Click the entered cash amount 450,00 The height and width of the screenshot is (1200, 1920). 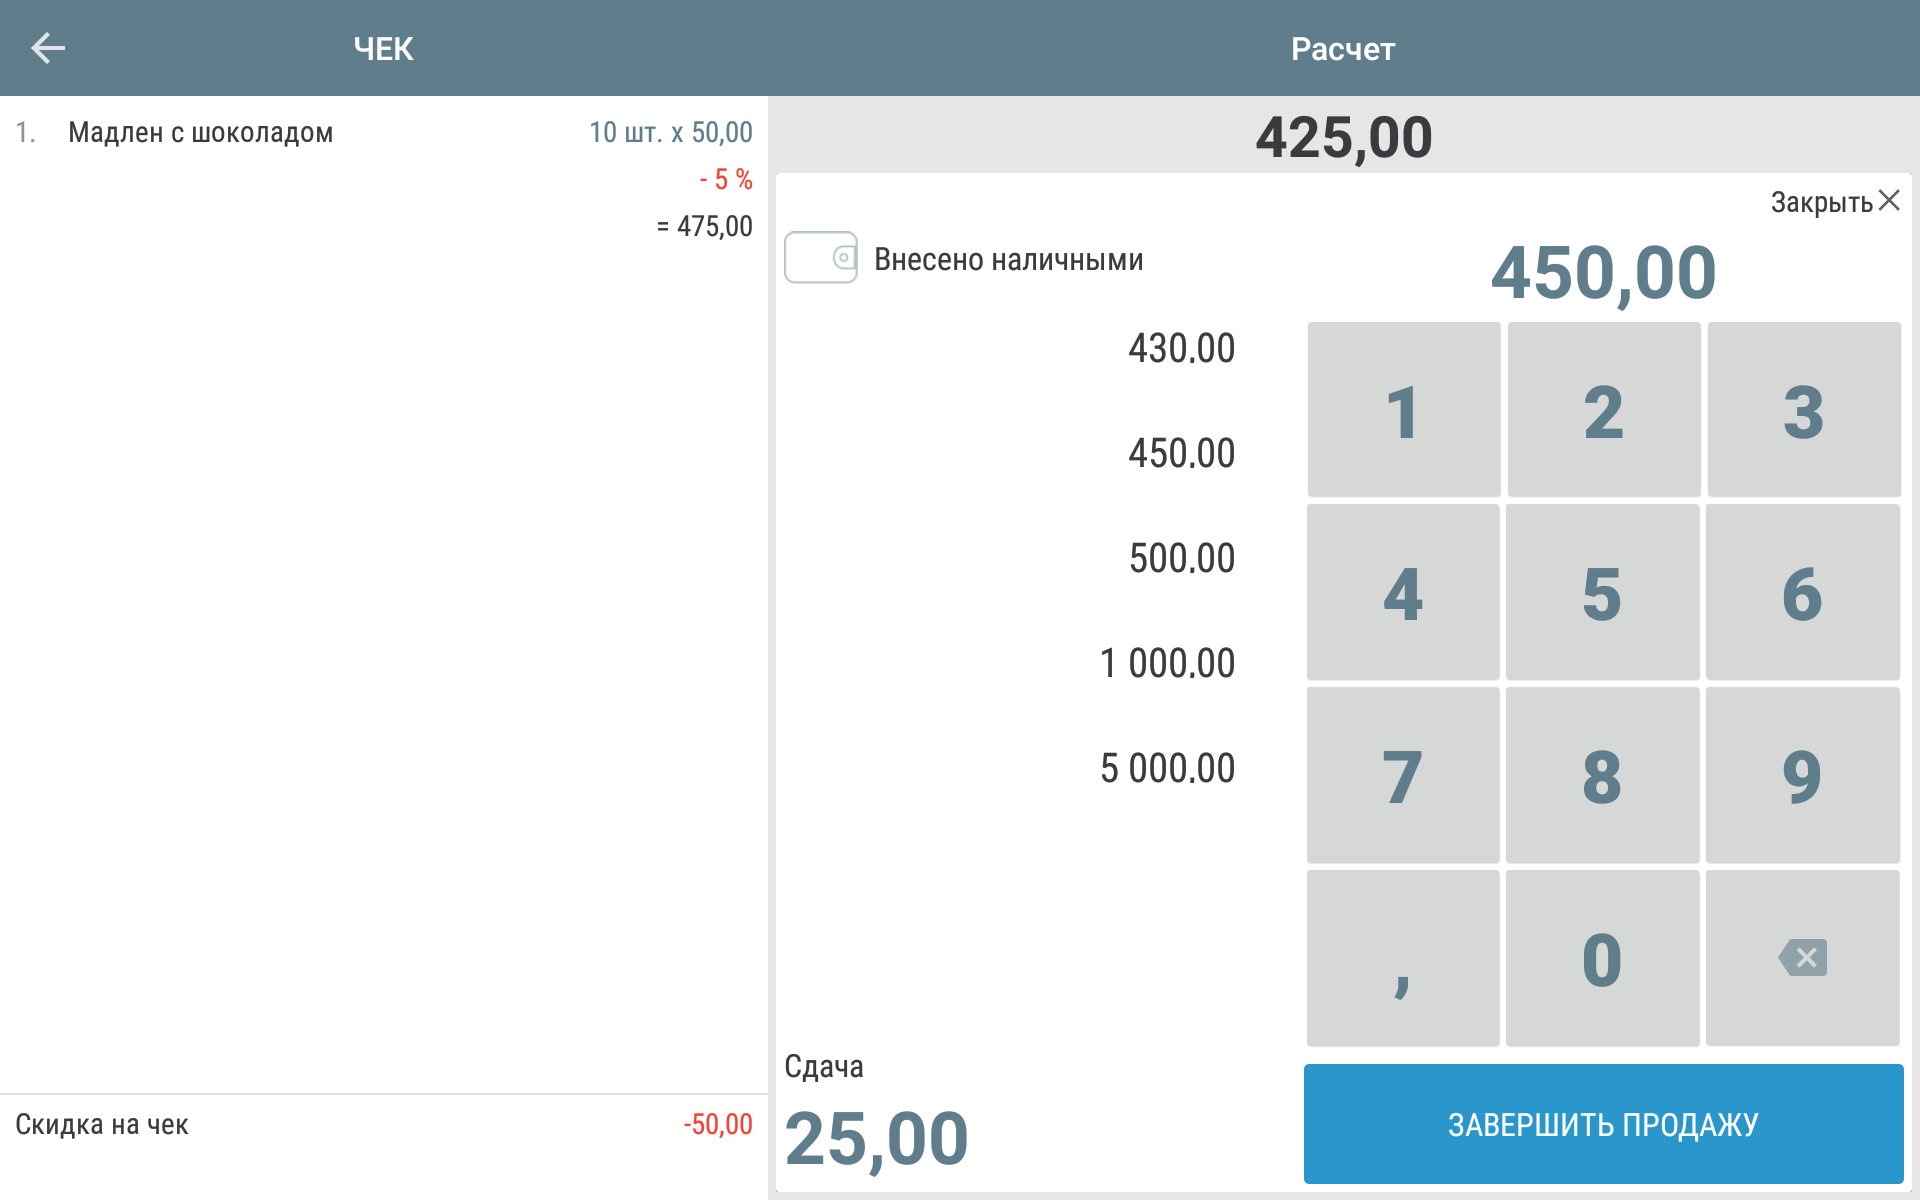tap(1603, 273)
